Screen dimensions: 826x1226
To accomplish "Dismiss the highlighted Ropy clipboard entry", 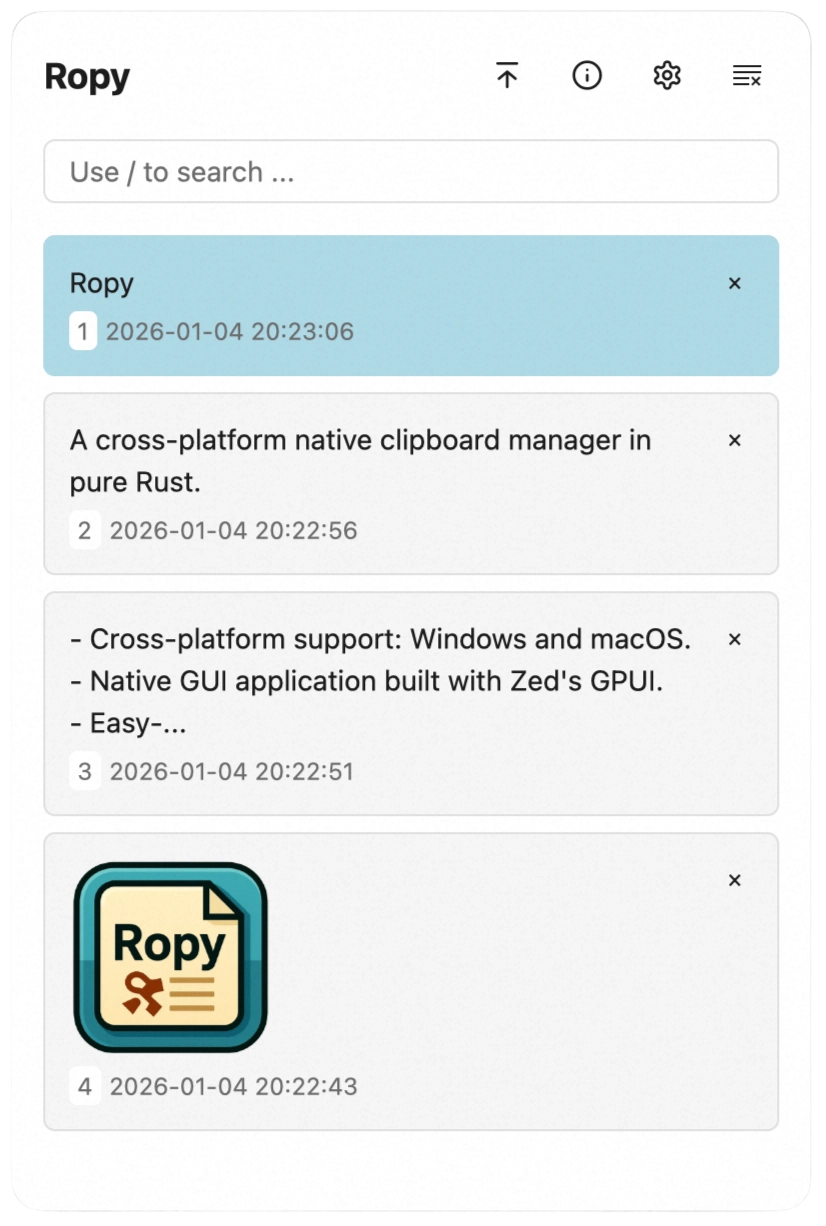I will pos(735,284).
